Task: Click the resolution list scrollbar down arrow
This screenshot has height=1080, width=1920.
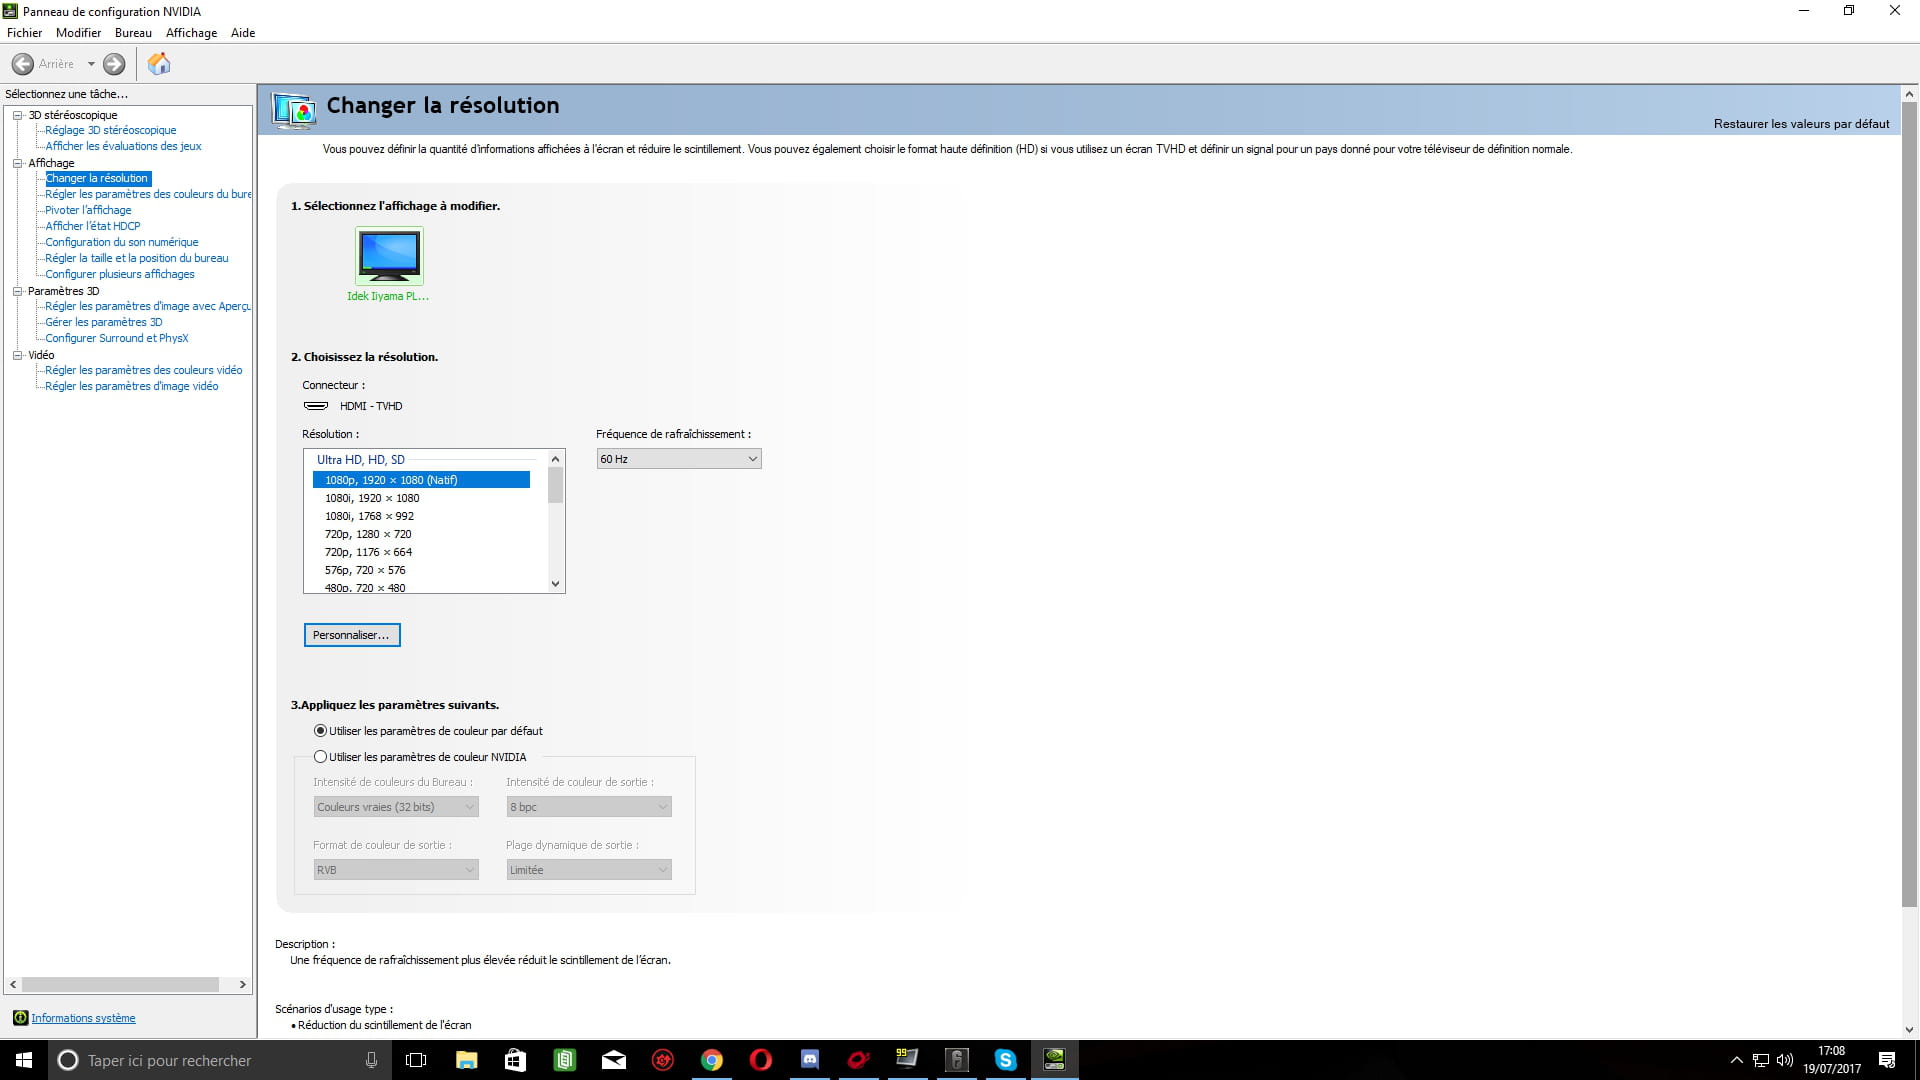Action: pos(556,584)
